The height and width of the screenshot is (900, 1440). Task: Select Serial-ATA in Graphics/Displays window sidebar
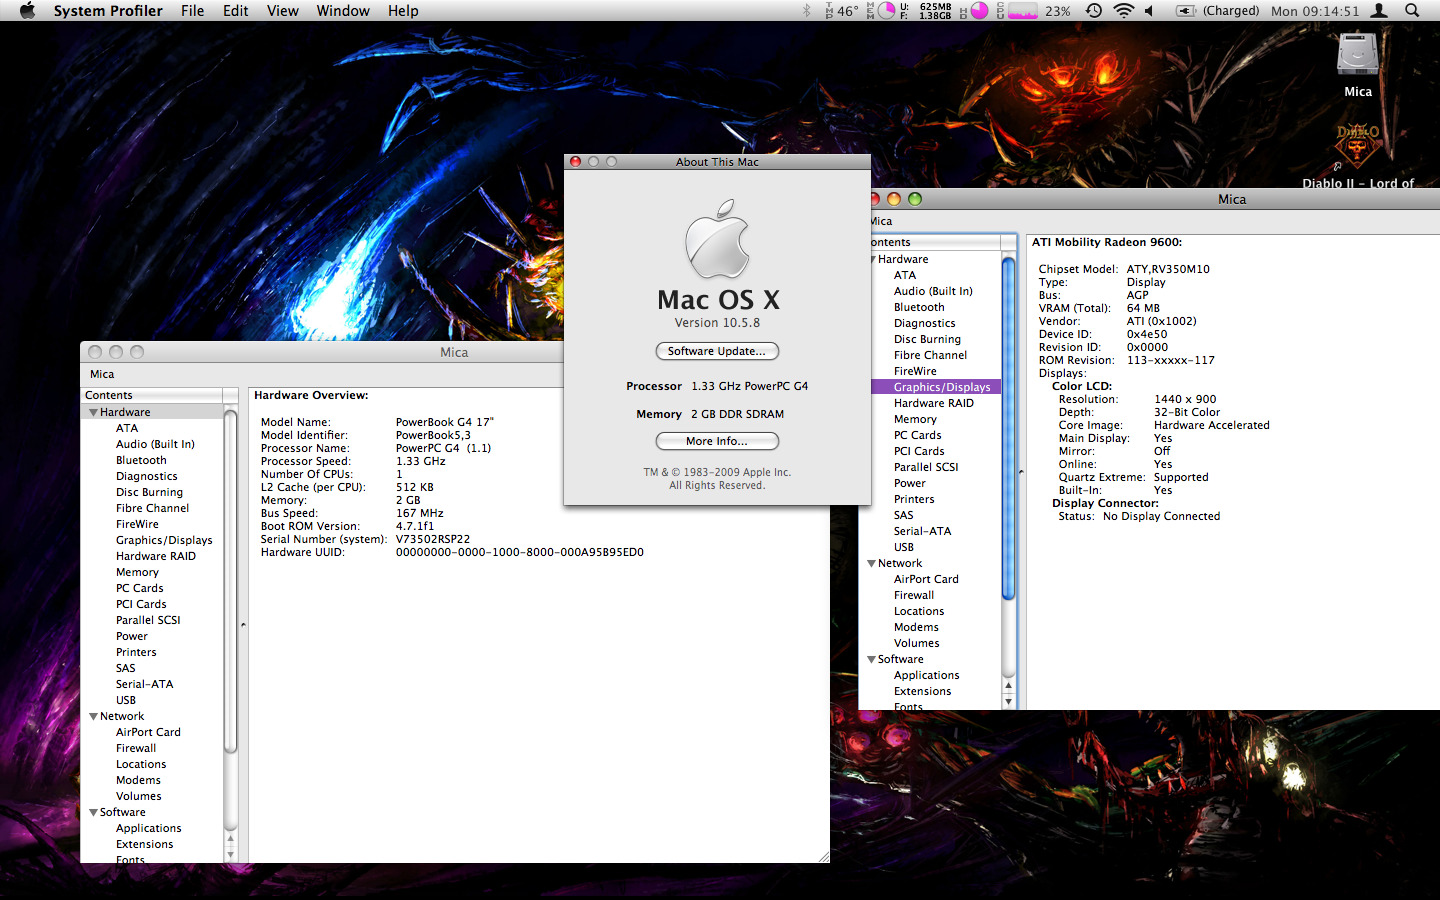click(922, 531)
